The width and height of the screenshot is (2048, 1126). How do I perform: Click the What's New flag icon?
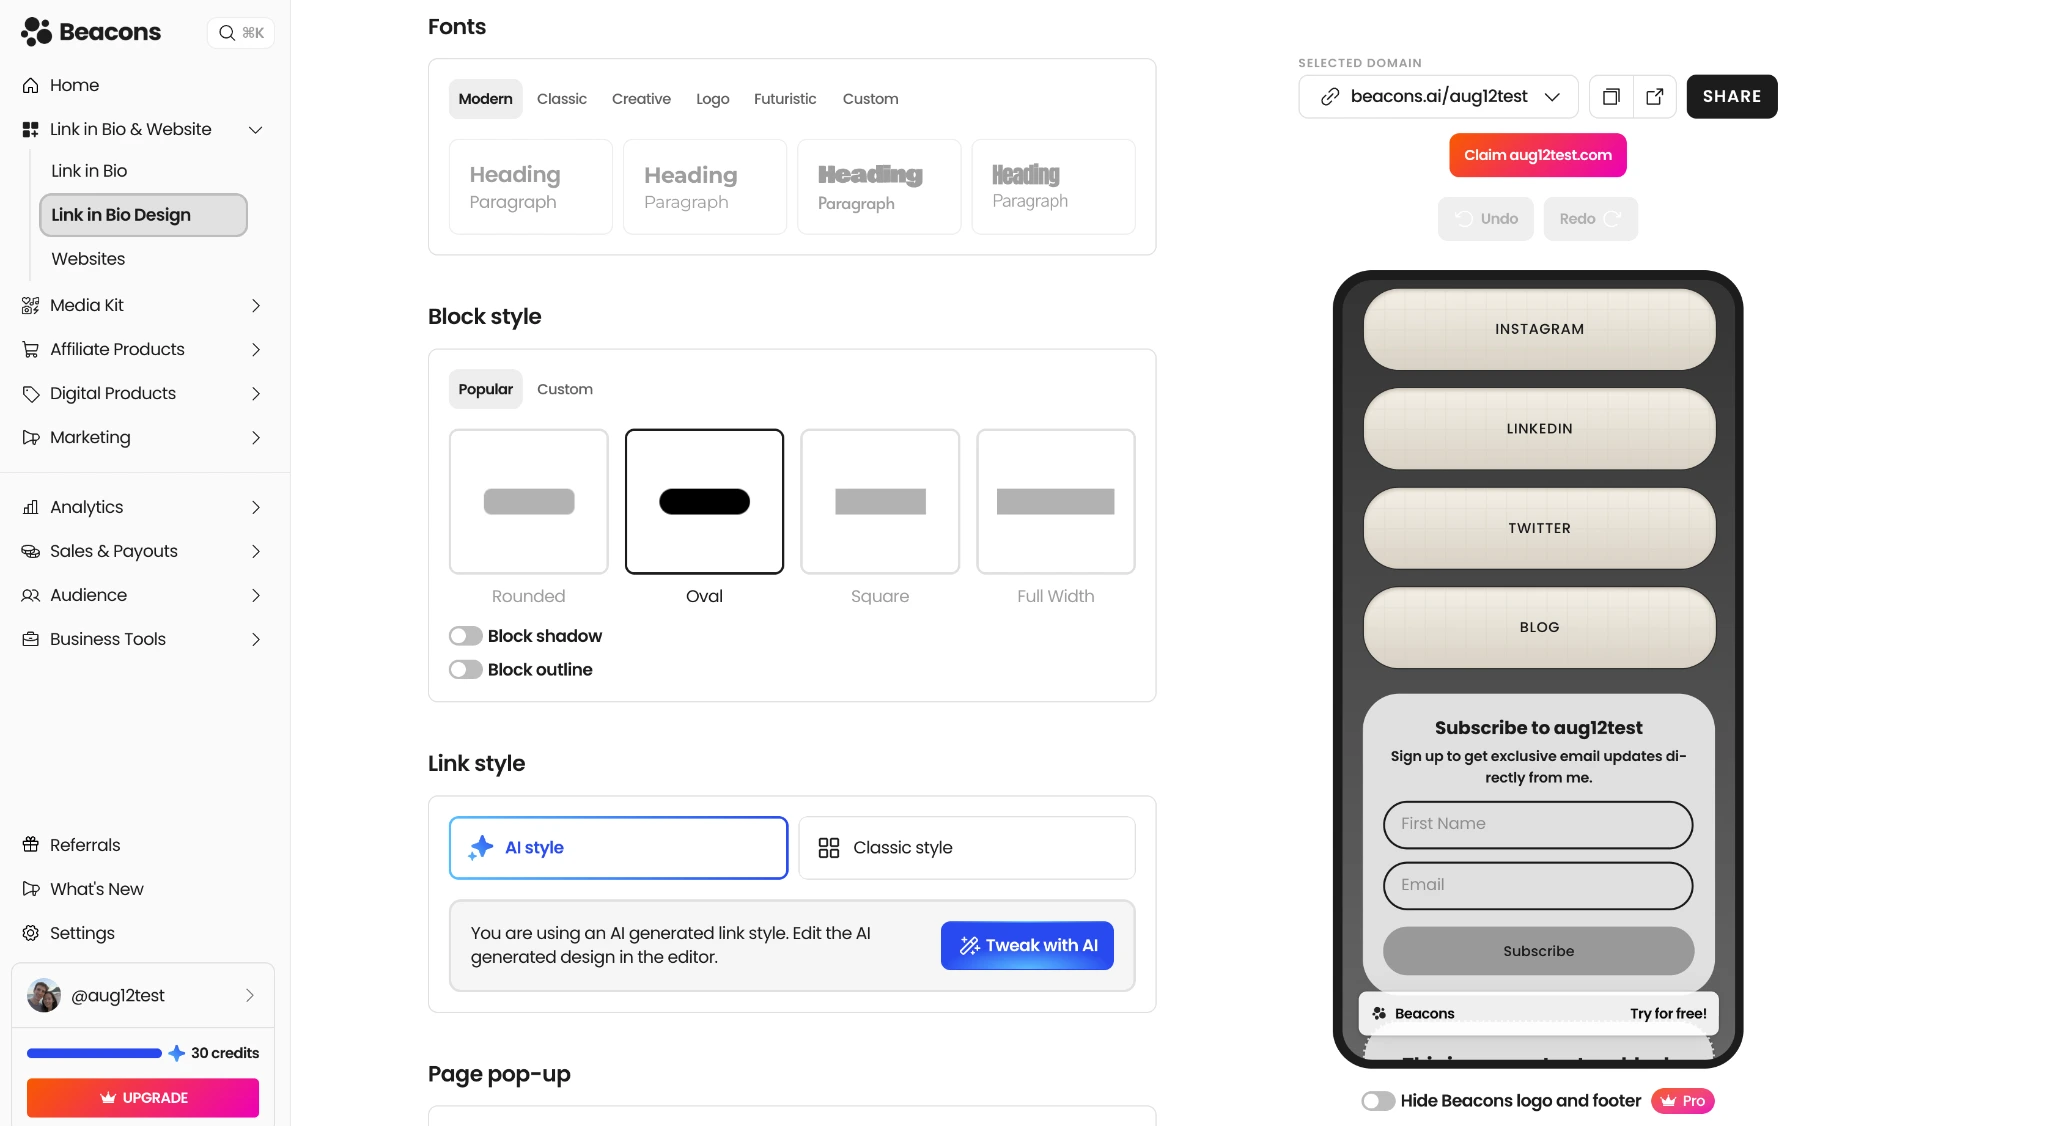tap(31, 889)
